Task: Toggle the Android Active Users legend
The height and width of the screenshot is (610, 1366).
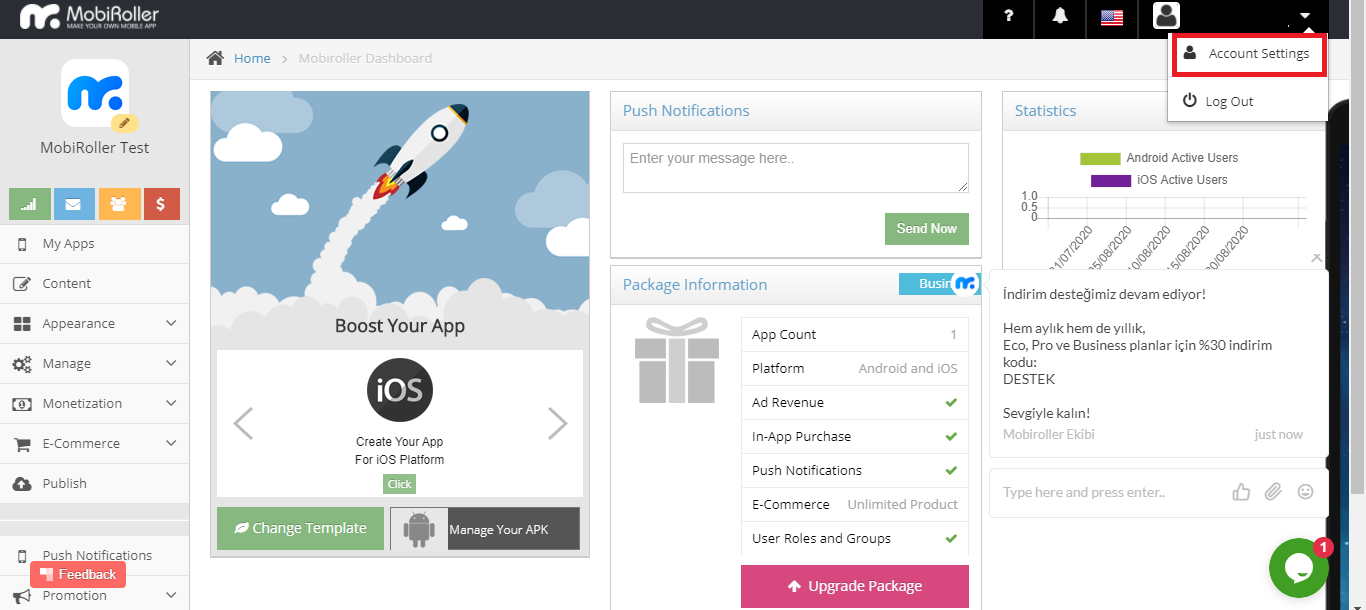Action: coord(1159,158)
